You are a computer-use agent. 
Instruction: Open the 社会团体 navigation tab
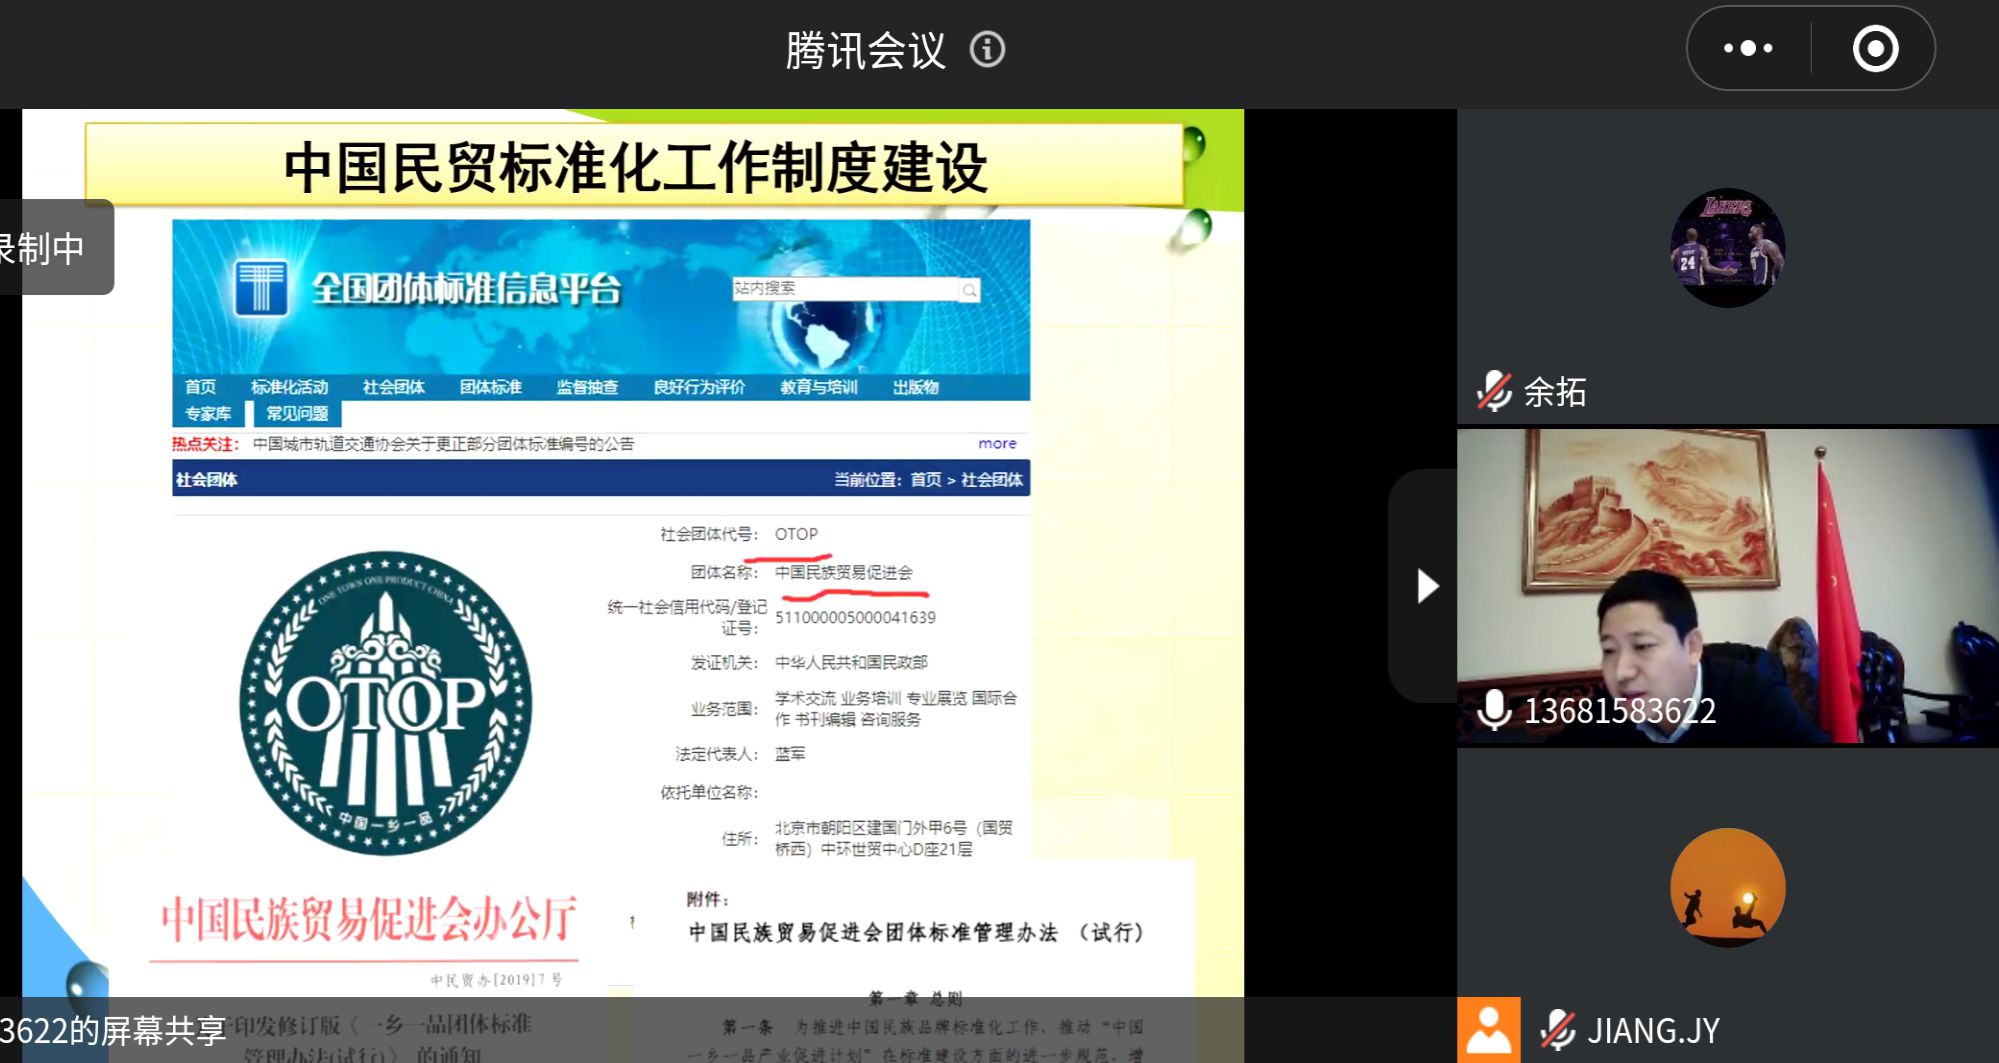[393, 387]
